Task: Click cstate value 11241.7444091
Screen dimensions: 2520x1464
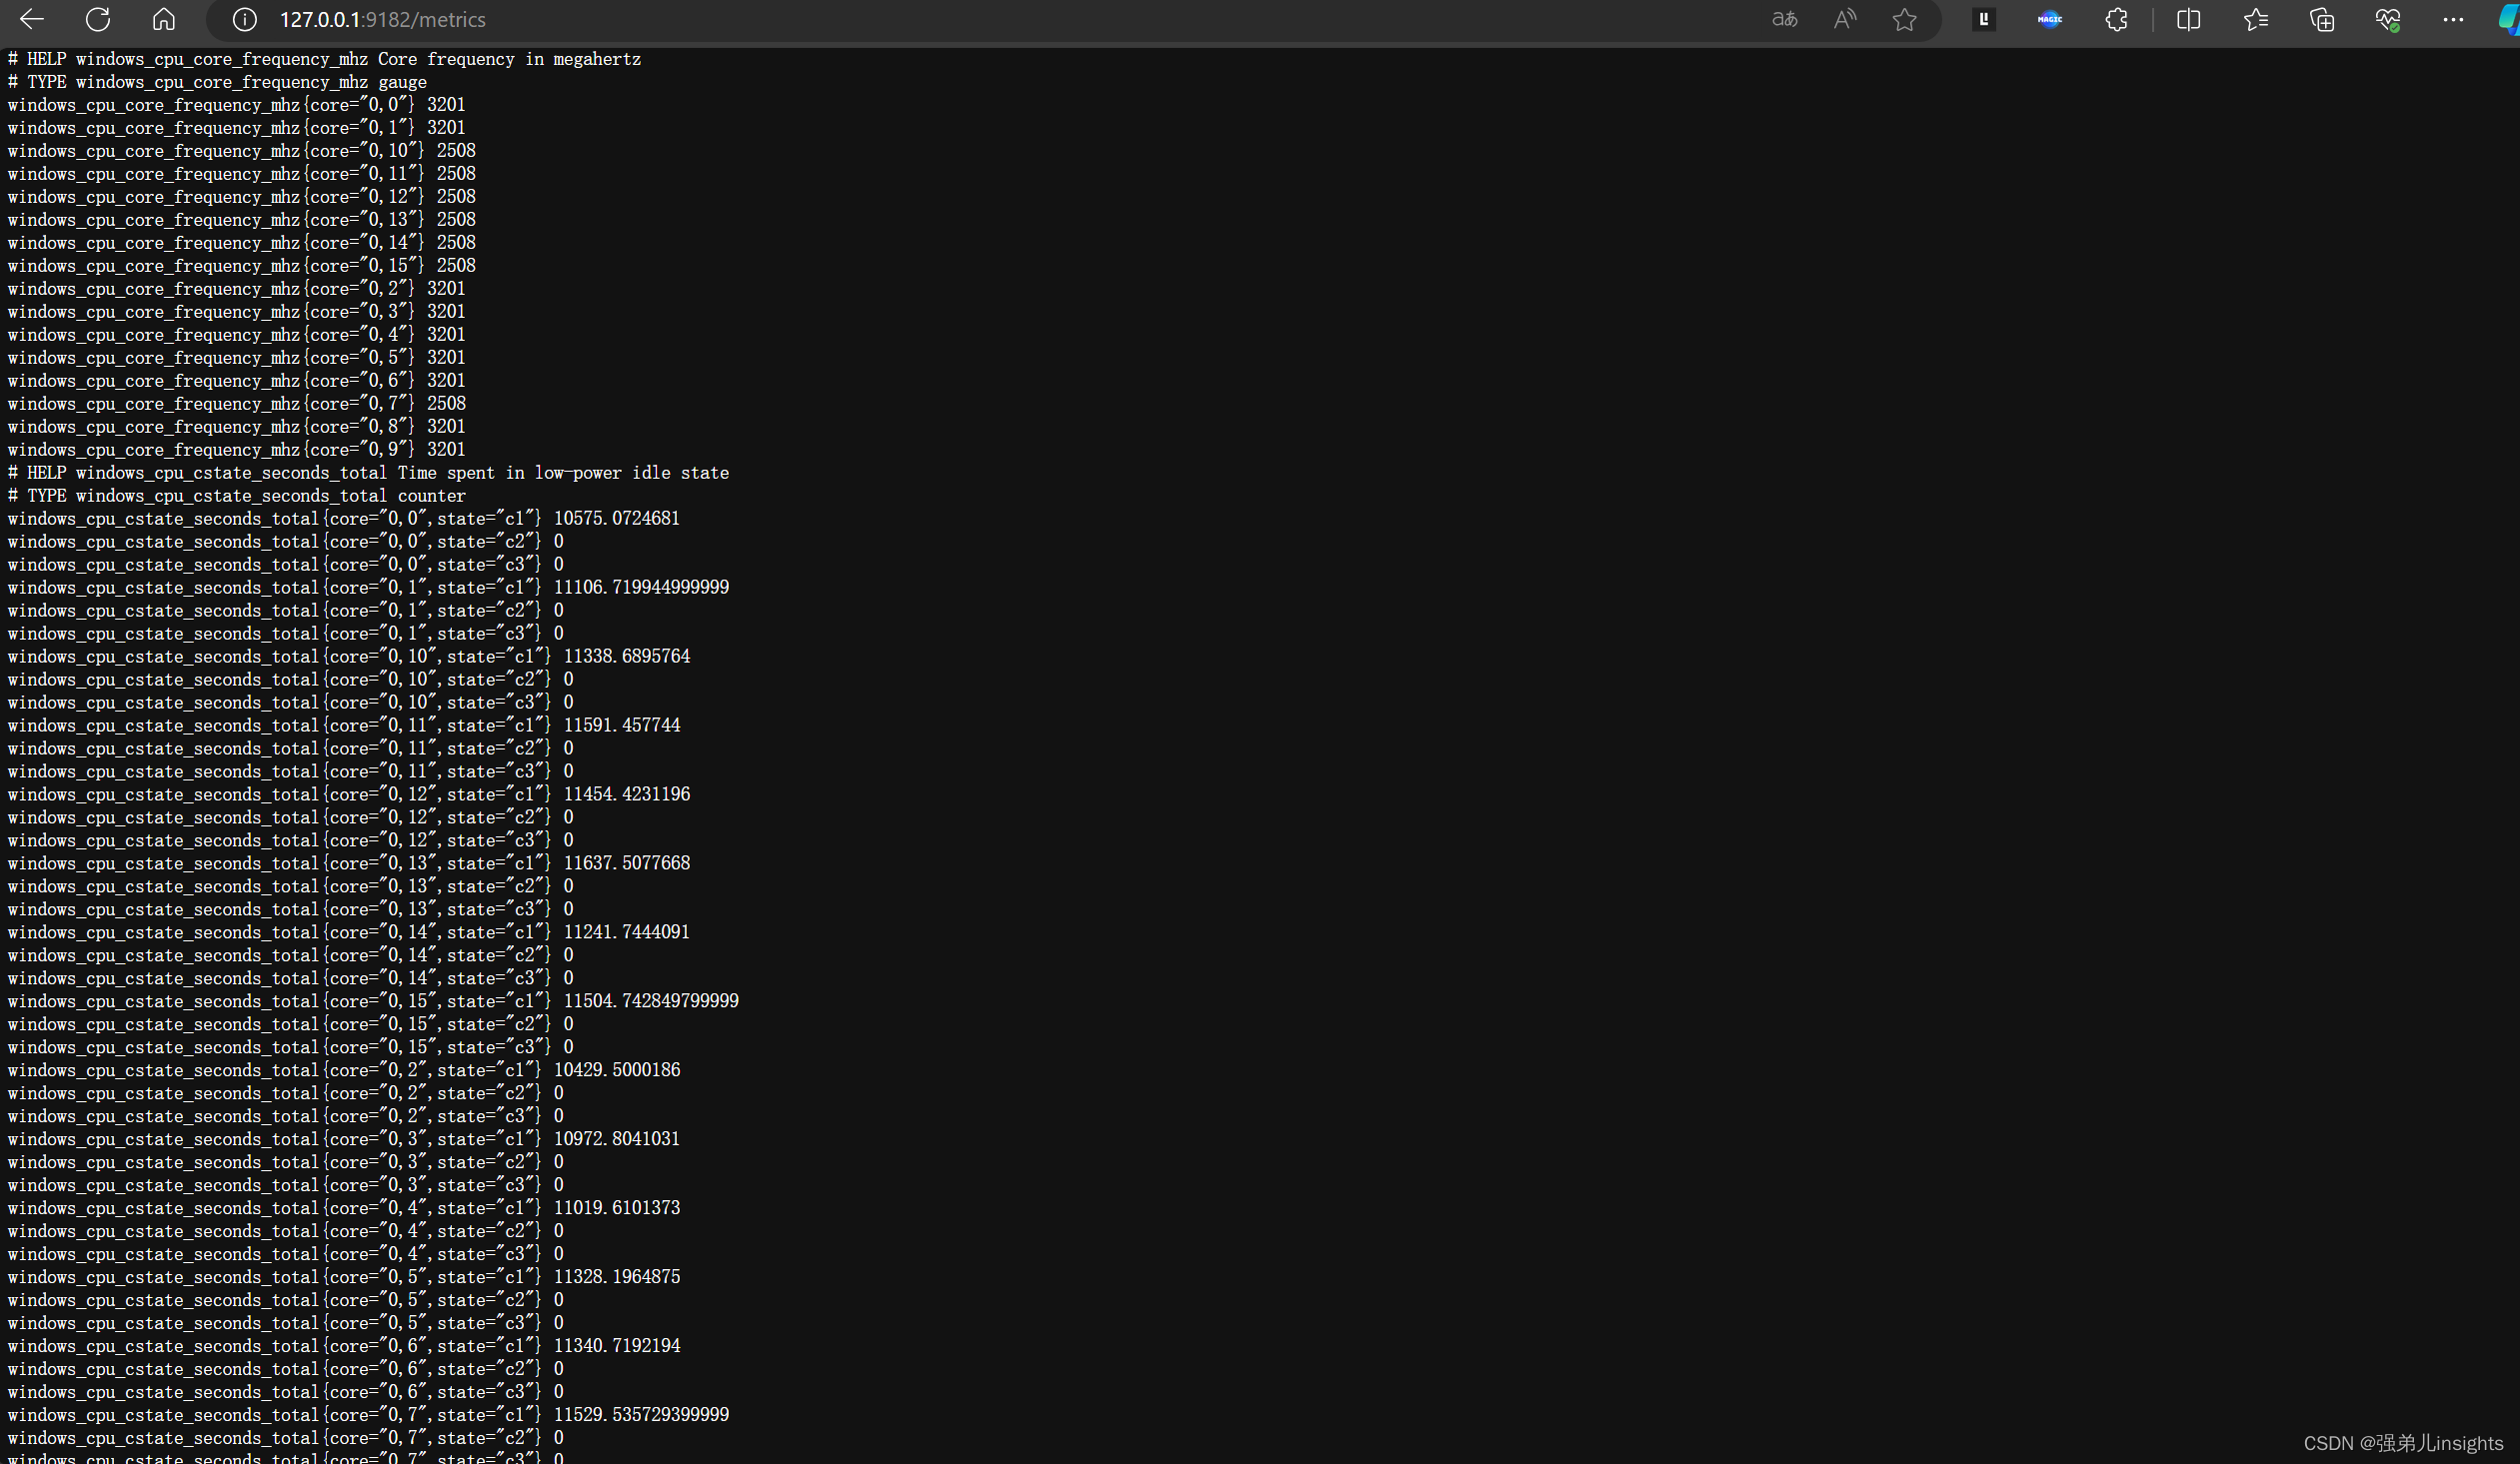Action: pyautogui.click(x=627, y=933)
